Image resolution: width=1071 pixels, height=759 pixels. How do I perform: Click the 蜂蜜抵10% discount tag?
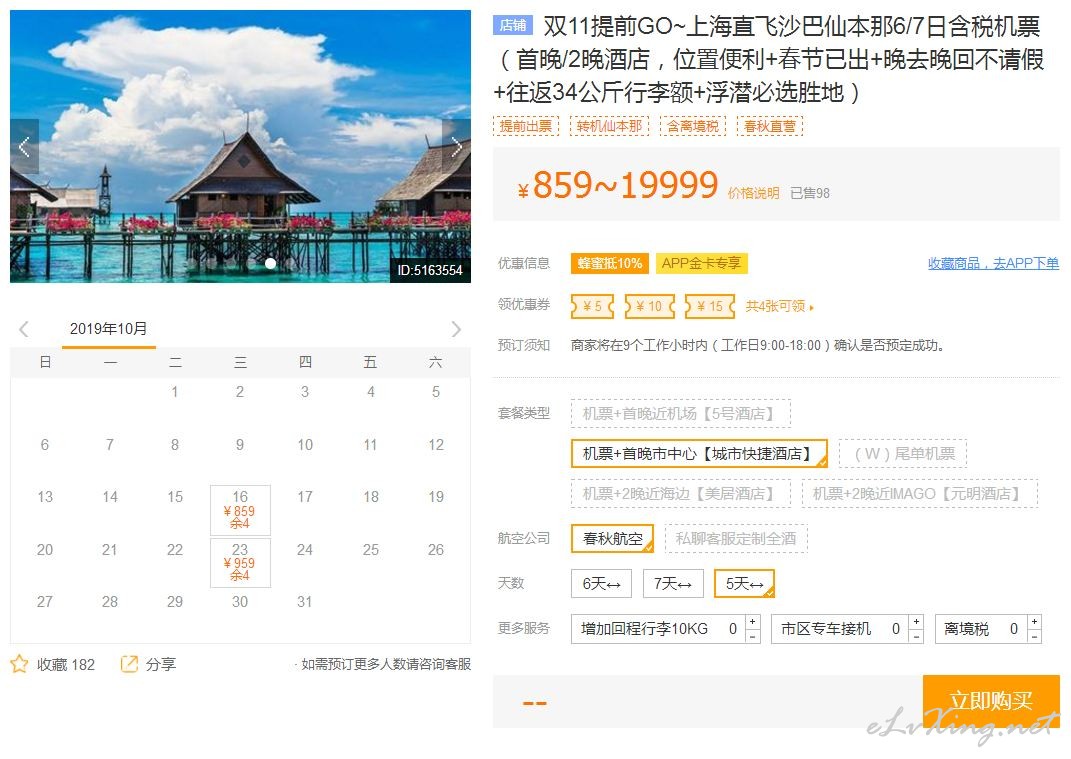click(610, 263)
